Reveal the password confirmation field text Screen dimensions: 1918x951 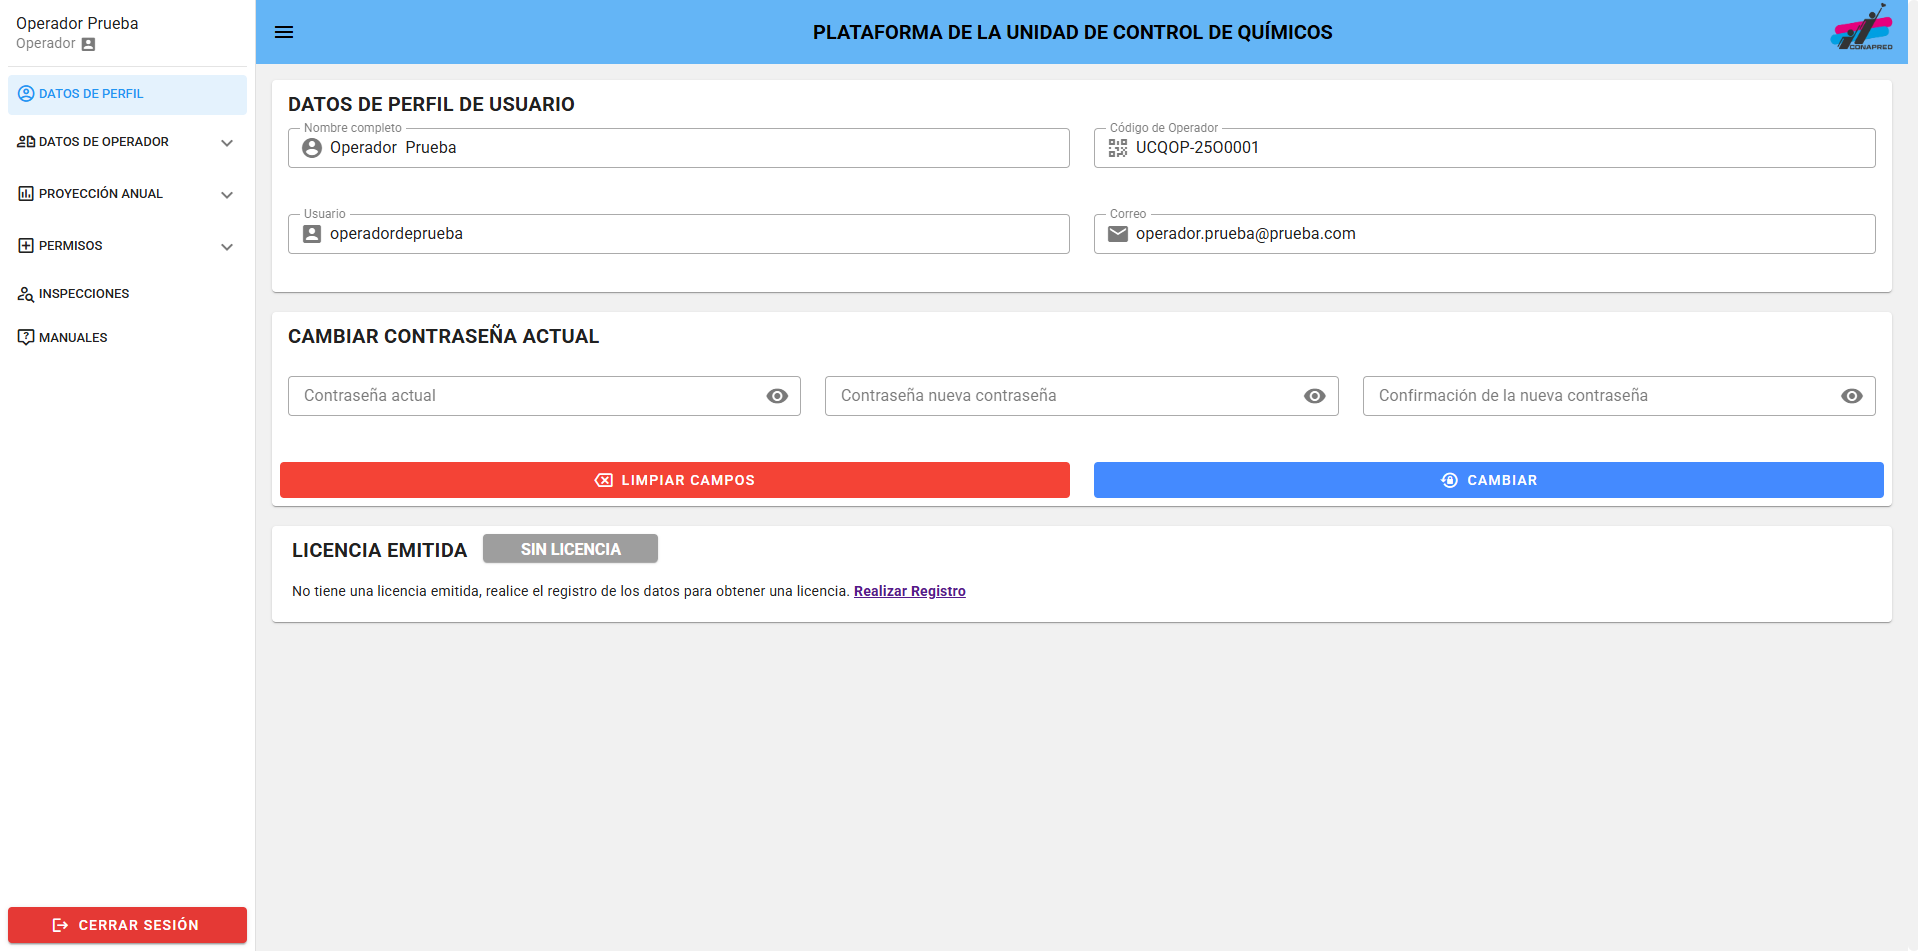1851,396
